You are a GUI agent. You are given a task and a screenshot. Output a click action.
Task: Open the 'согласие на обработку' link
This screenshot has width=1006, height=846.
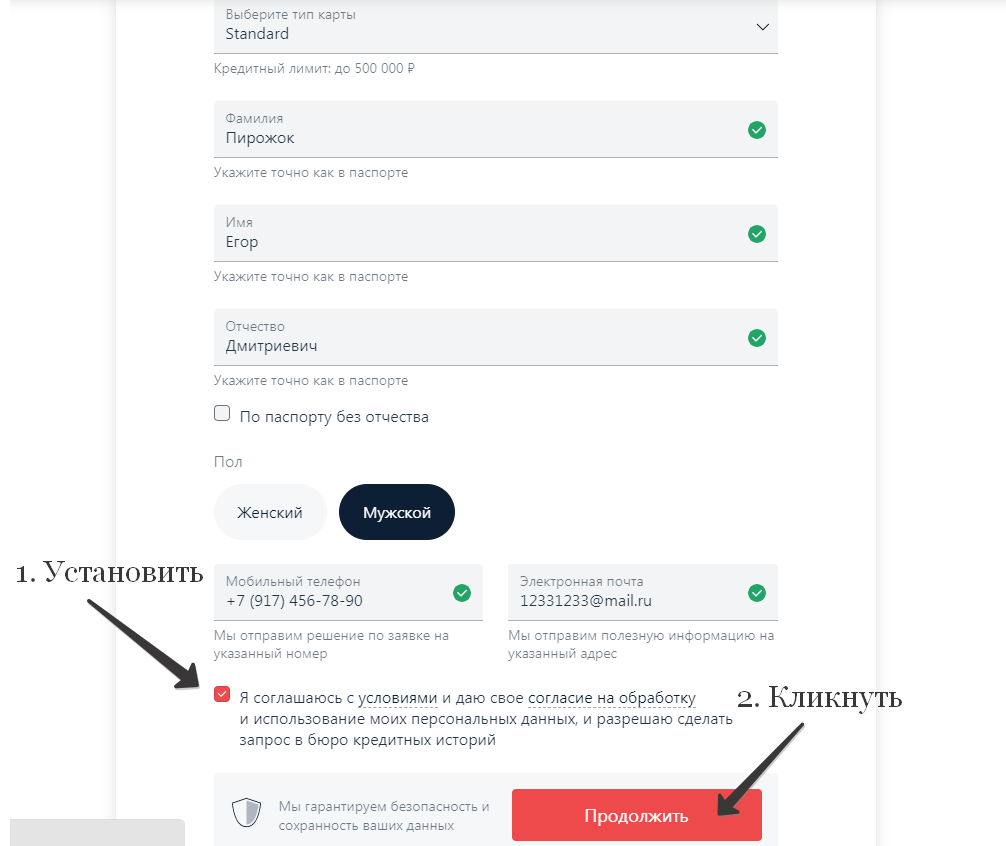(x=611, y=698)
